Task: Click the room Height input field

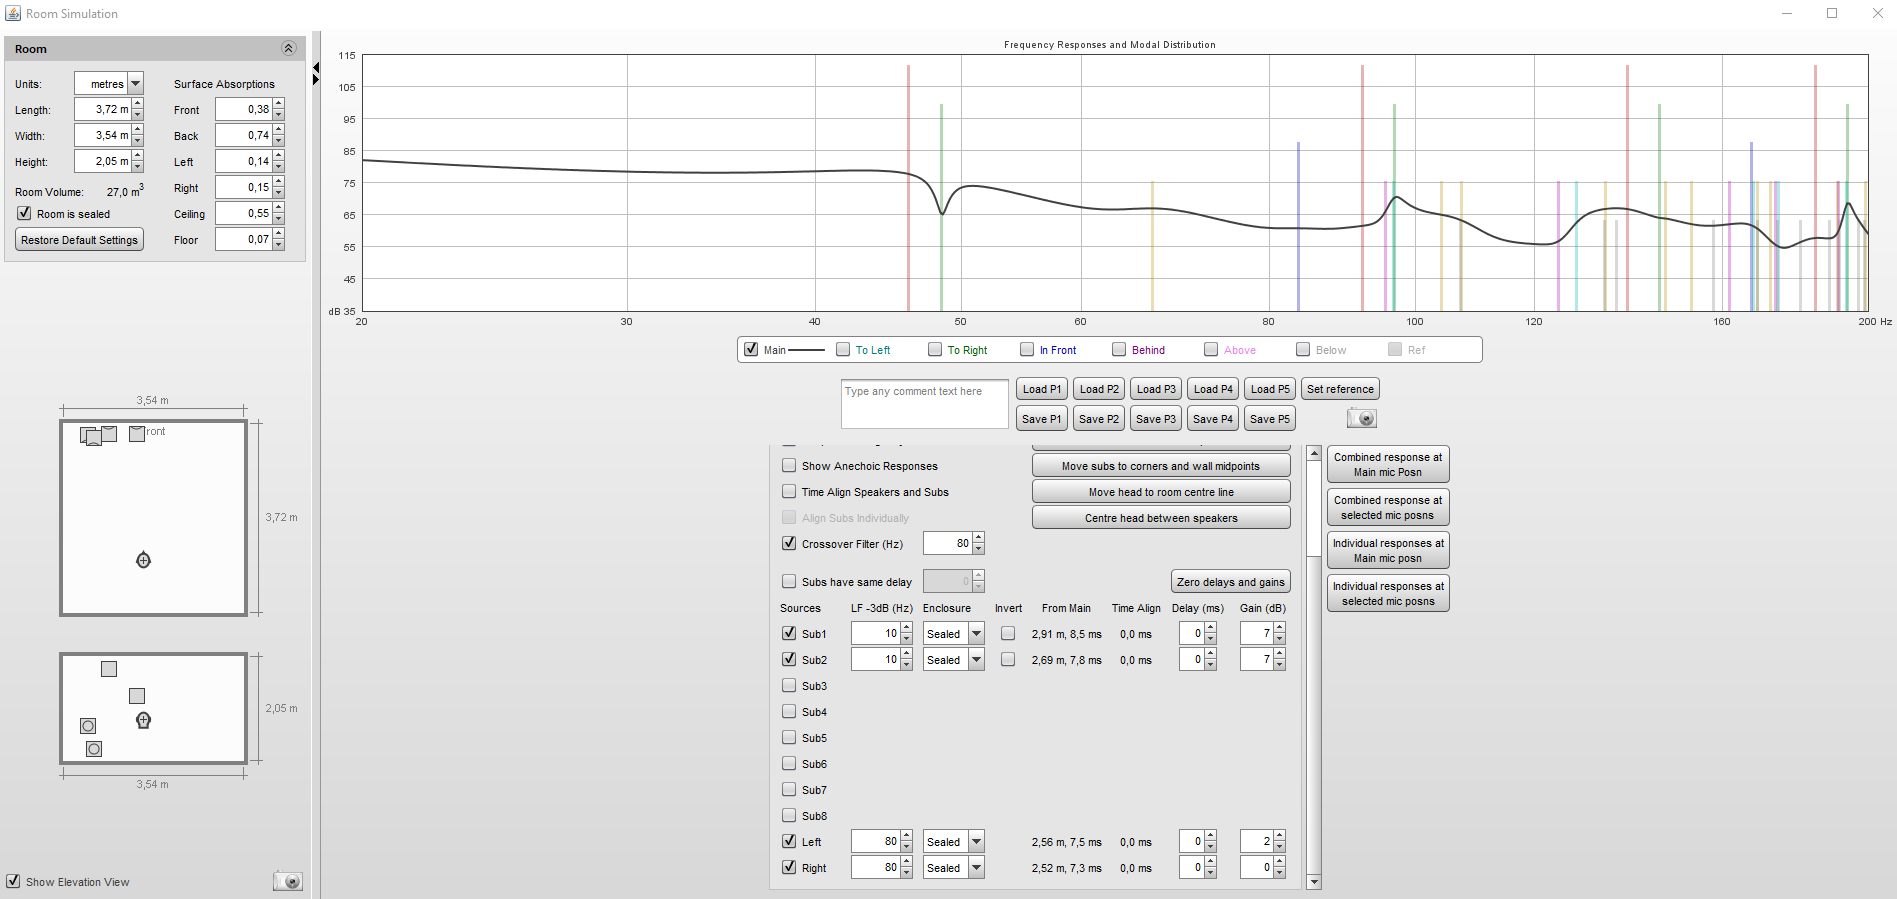Action: 103,161
